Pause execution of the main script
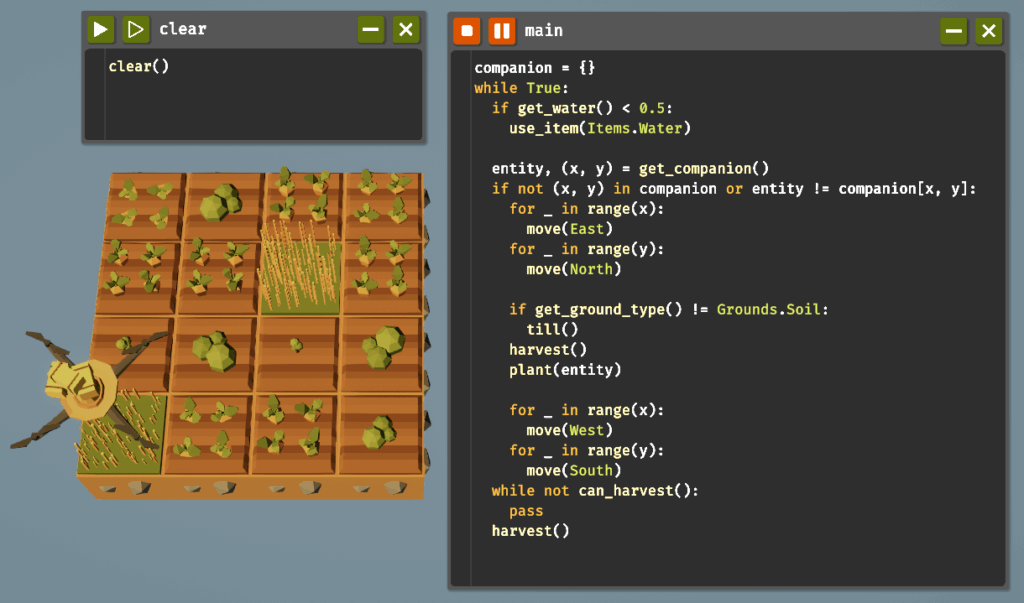 tap(502, 30)
